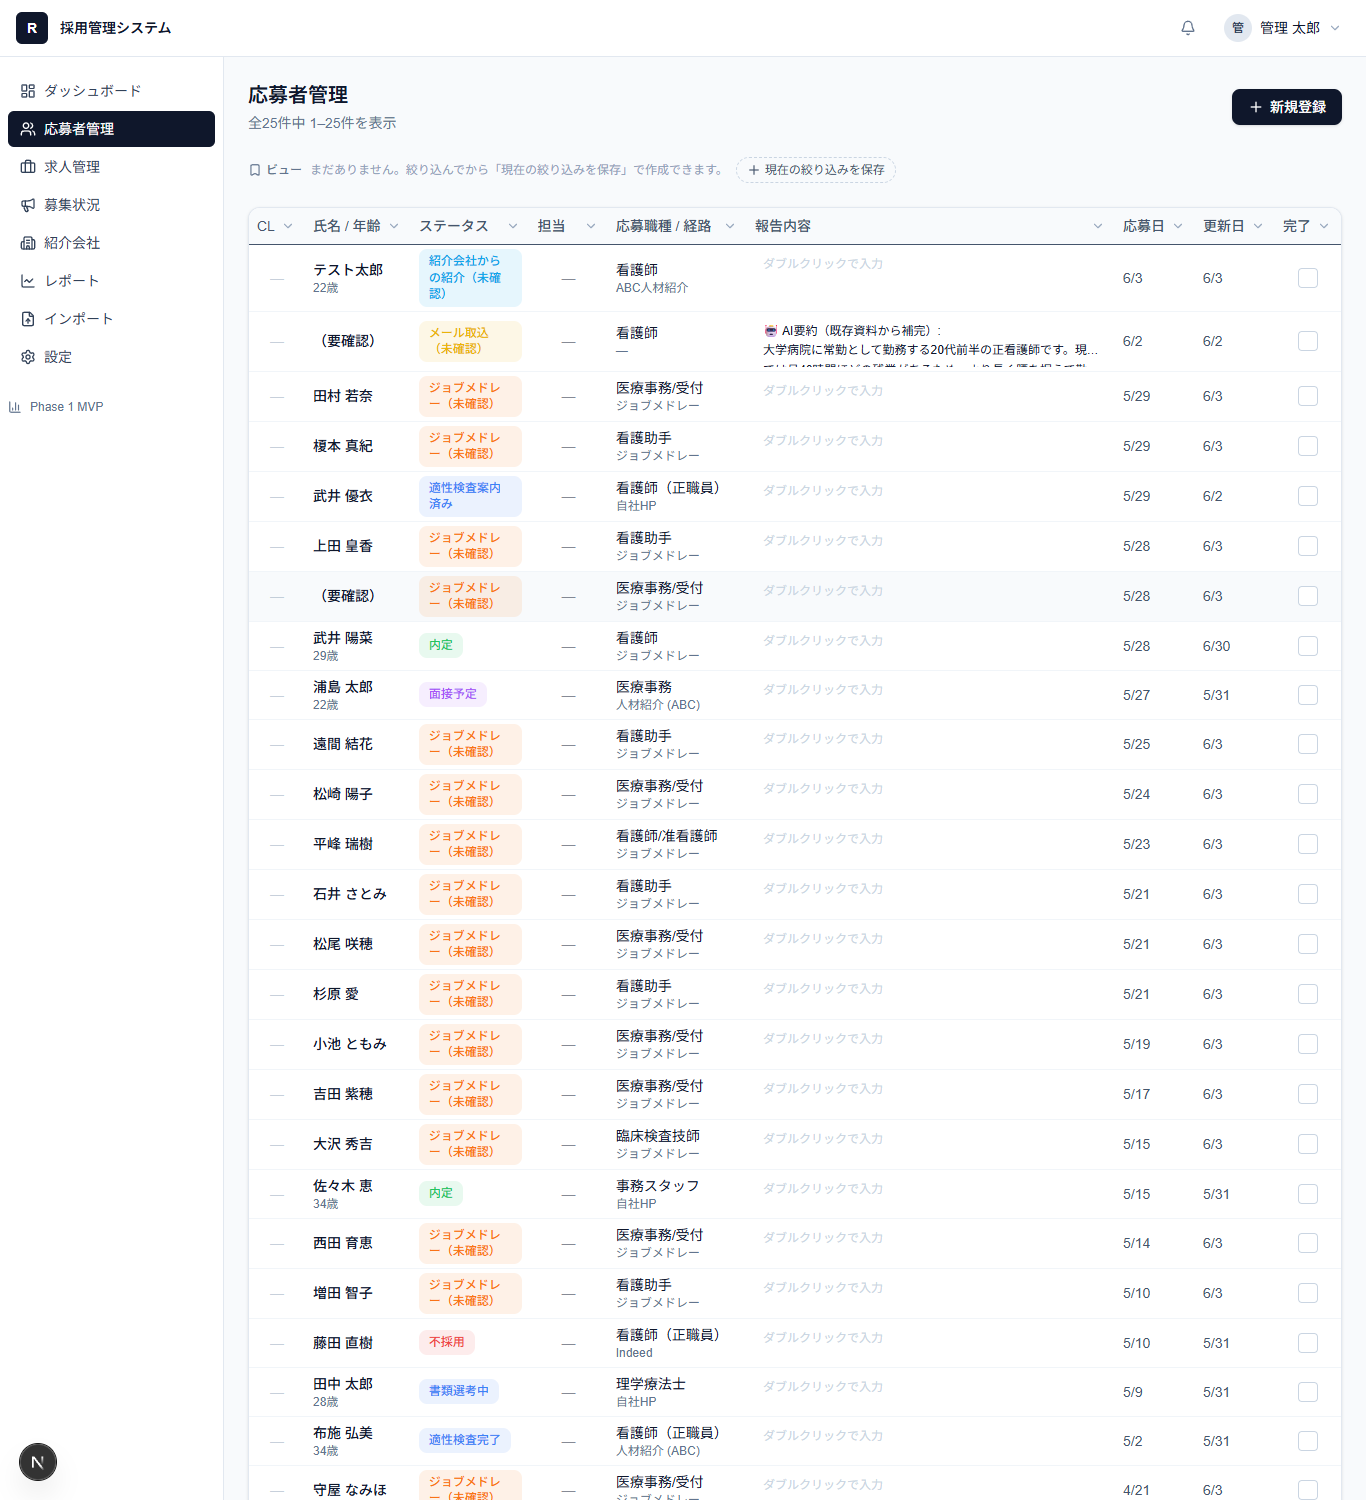Image resolution: width=1366 pixels, height=1500 pixels.
Task: Click 適性検査完了 badge for 布施 弘美
Action: pos(465,1440)
